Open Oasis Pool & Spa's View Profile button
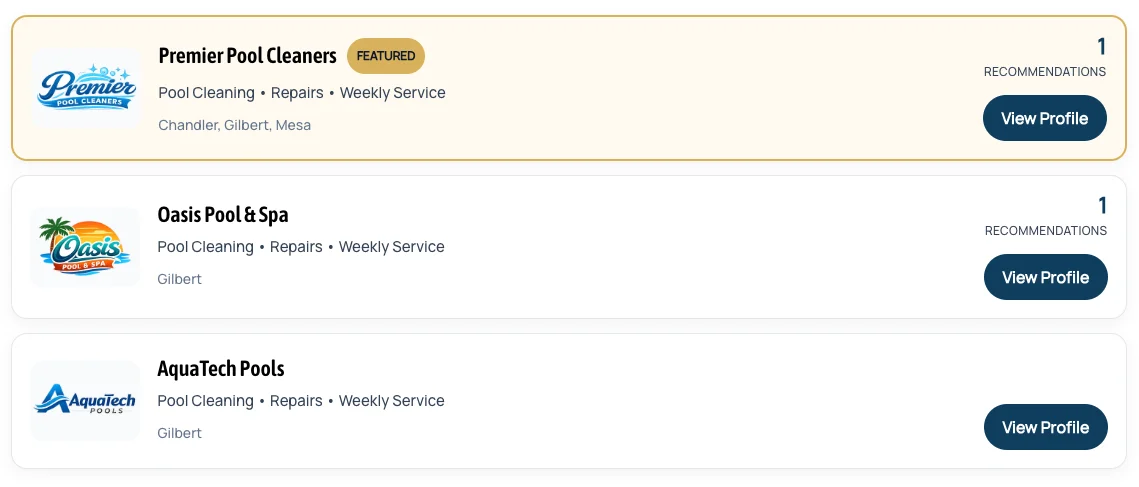The width and height of the screenshot is (1139, 487). [1045, 277]
